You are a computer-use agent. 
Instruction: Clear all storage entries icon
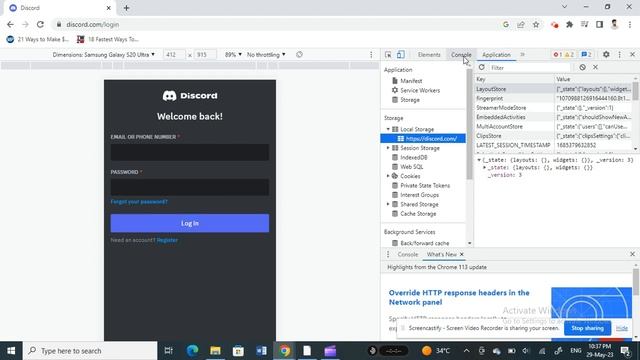click(582, 67)
